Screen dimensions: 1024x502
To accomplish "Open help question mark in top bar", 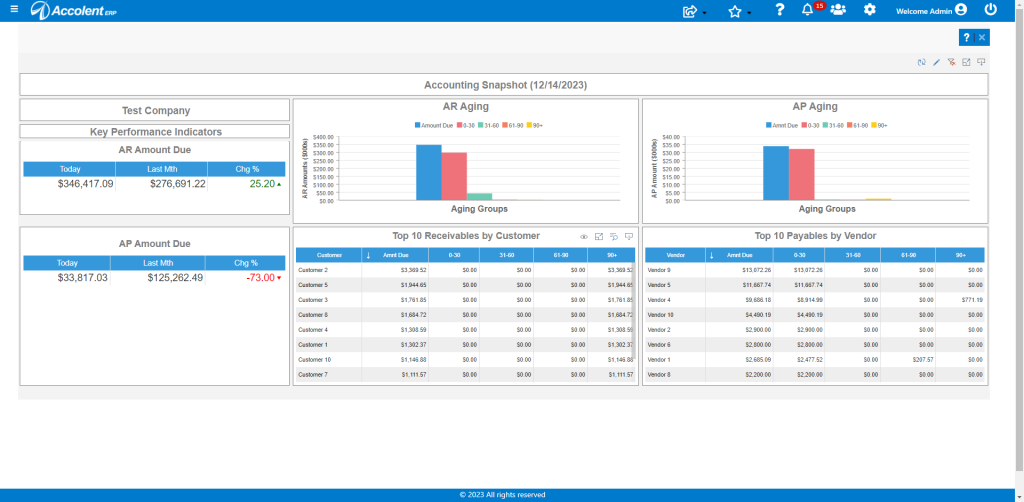I will click(x=779, y=10).
